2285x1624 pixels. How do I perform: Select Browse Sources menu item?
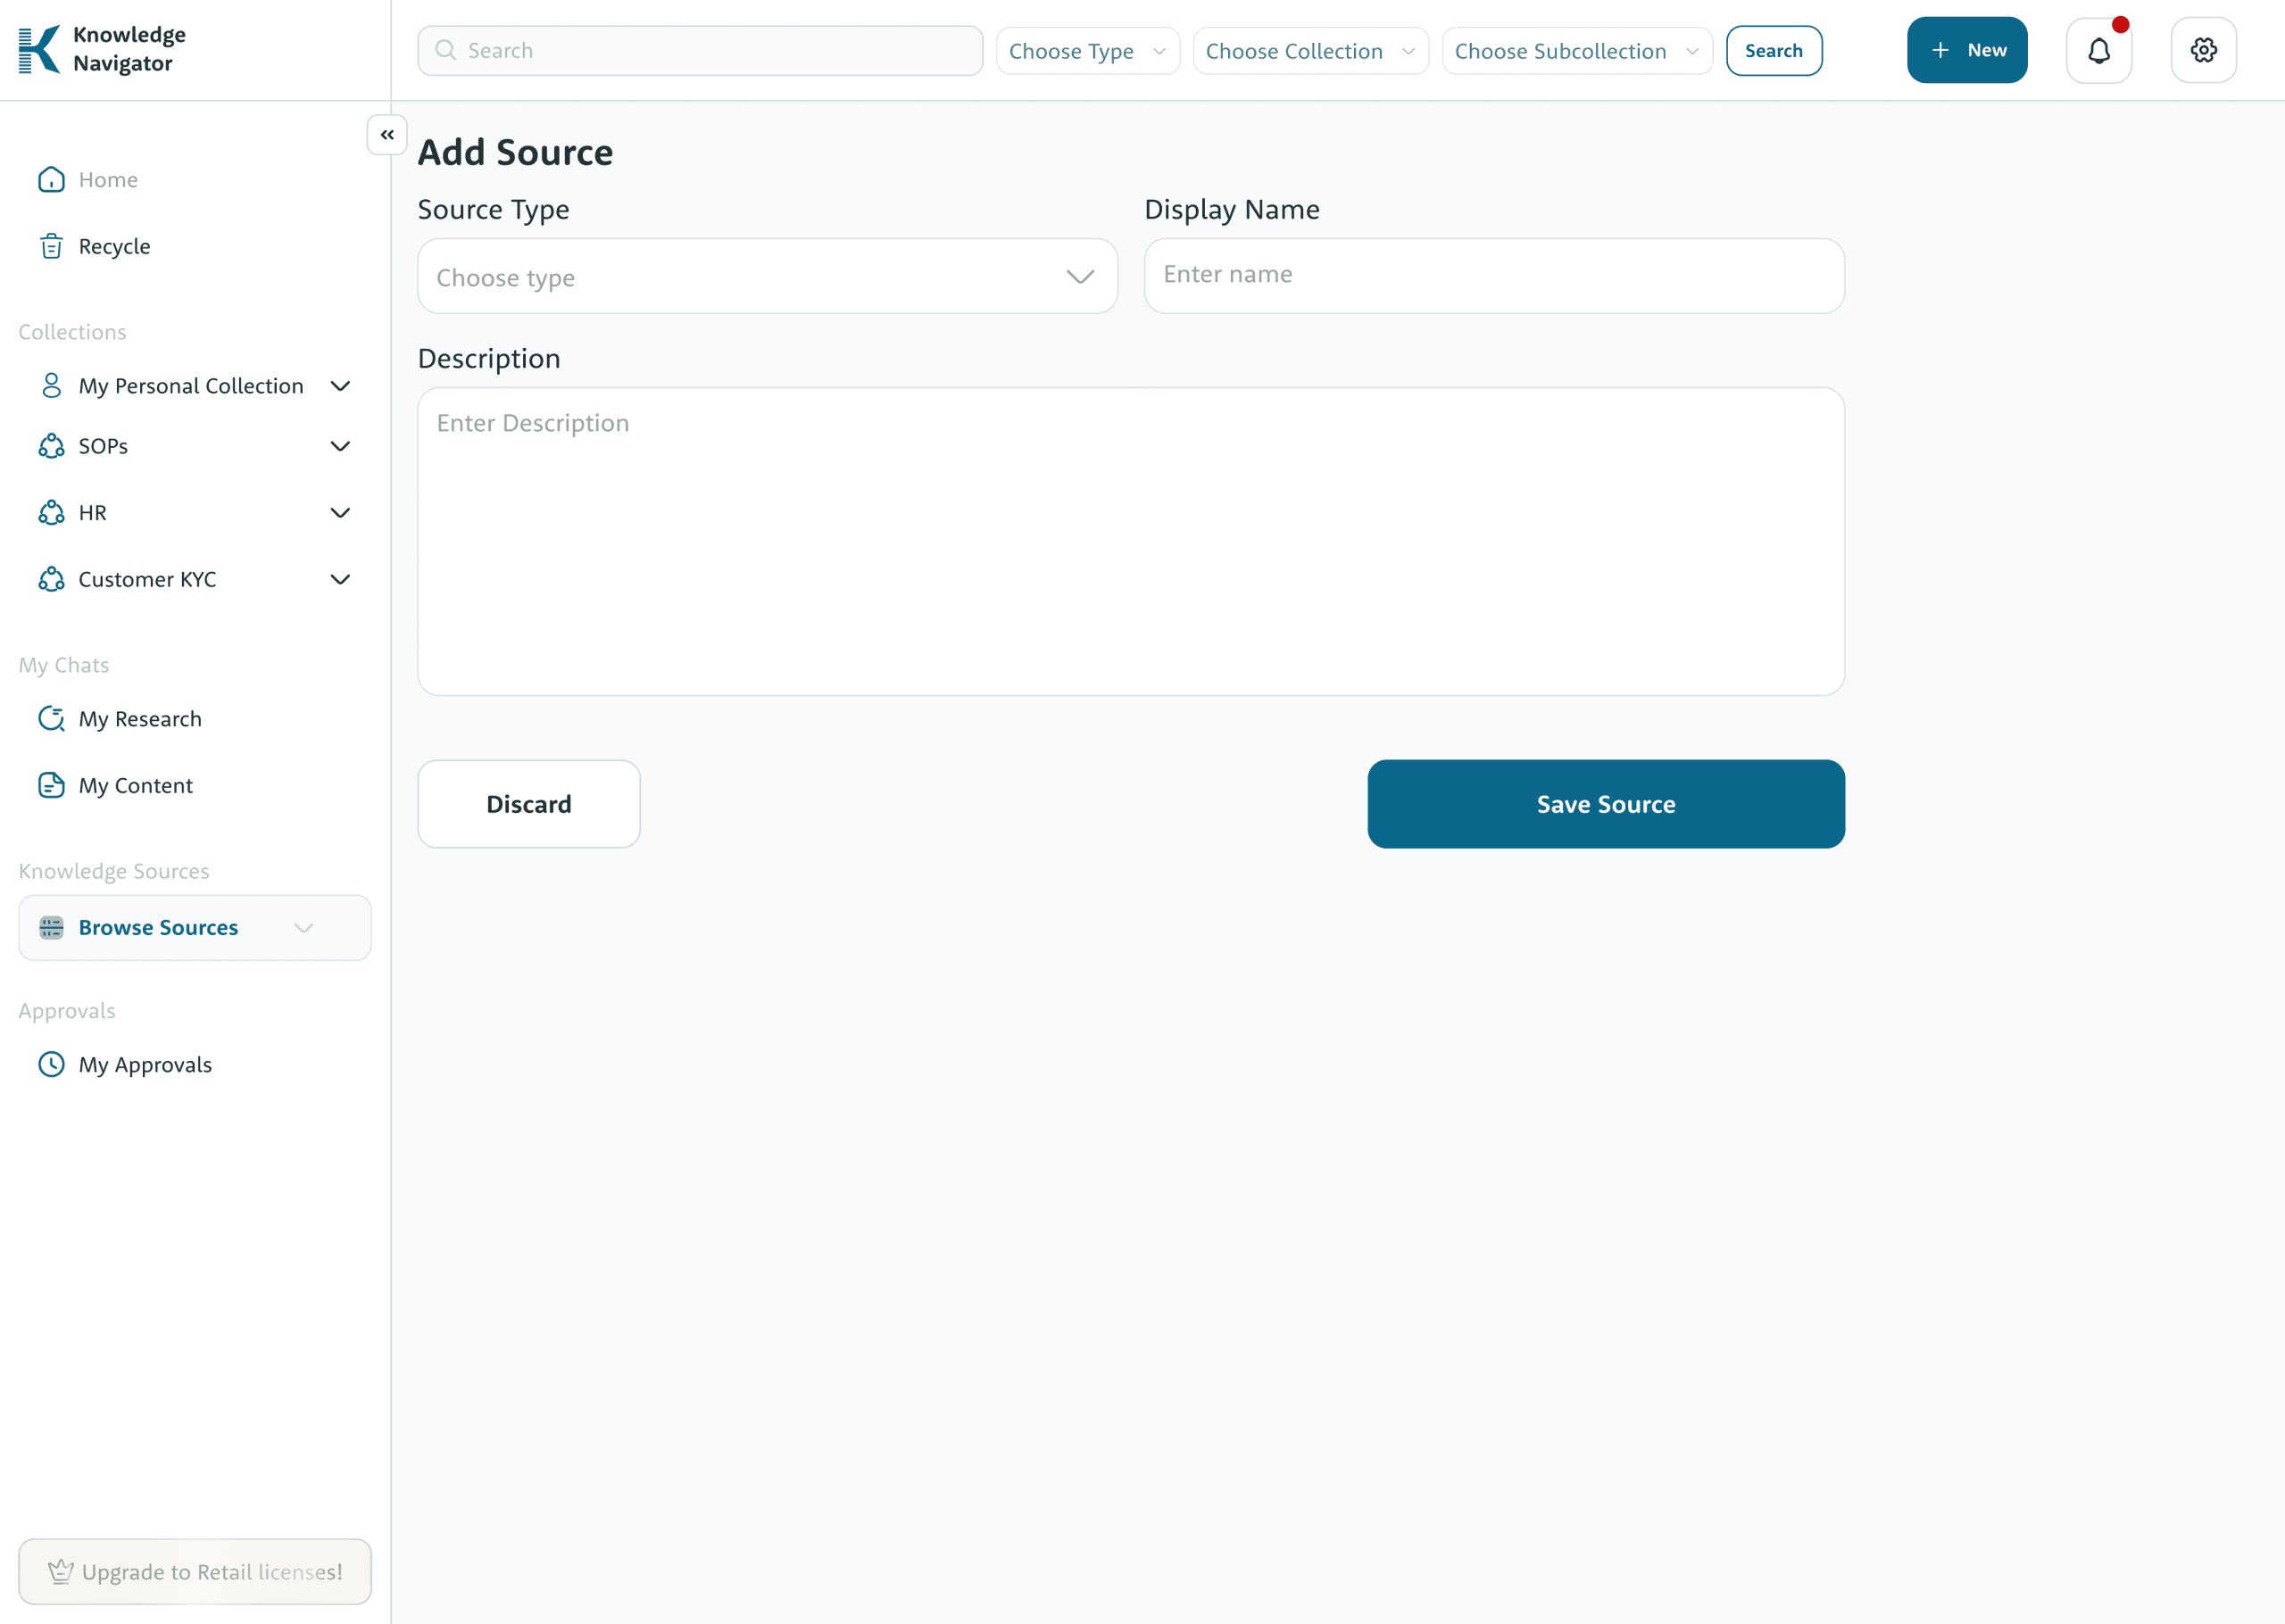point(158,928)
